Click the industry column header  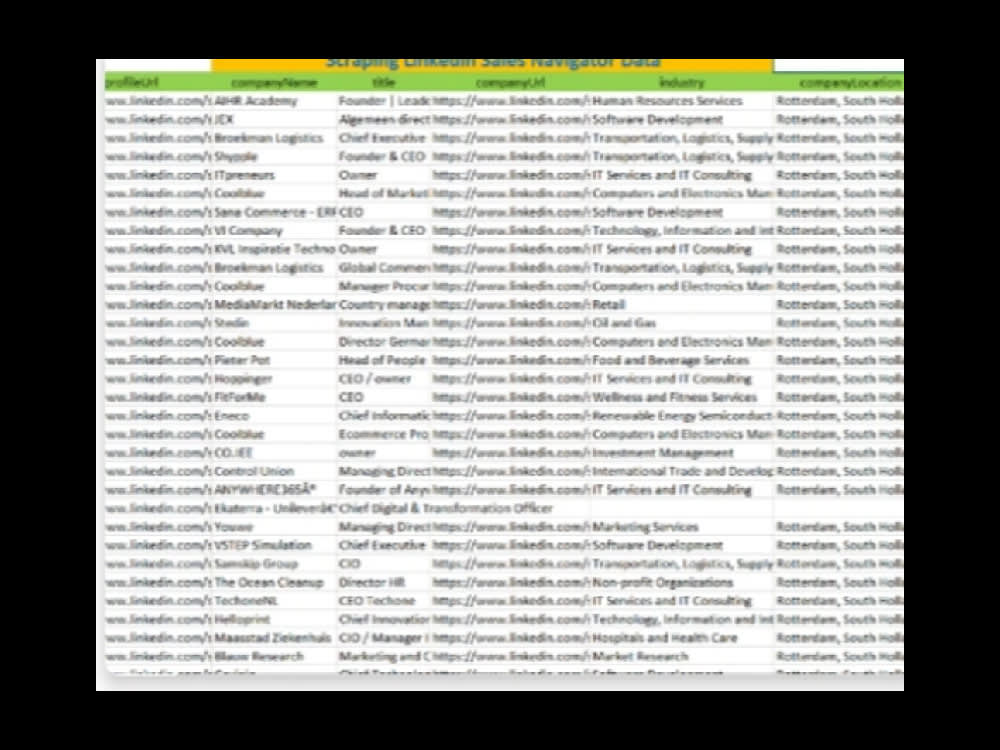(x=682, y=82)
